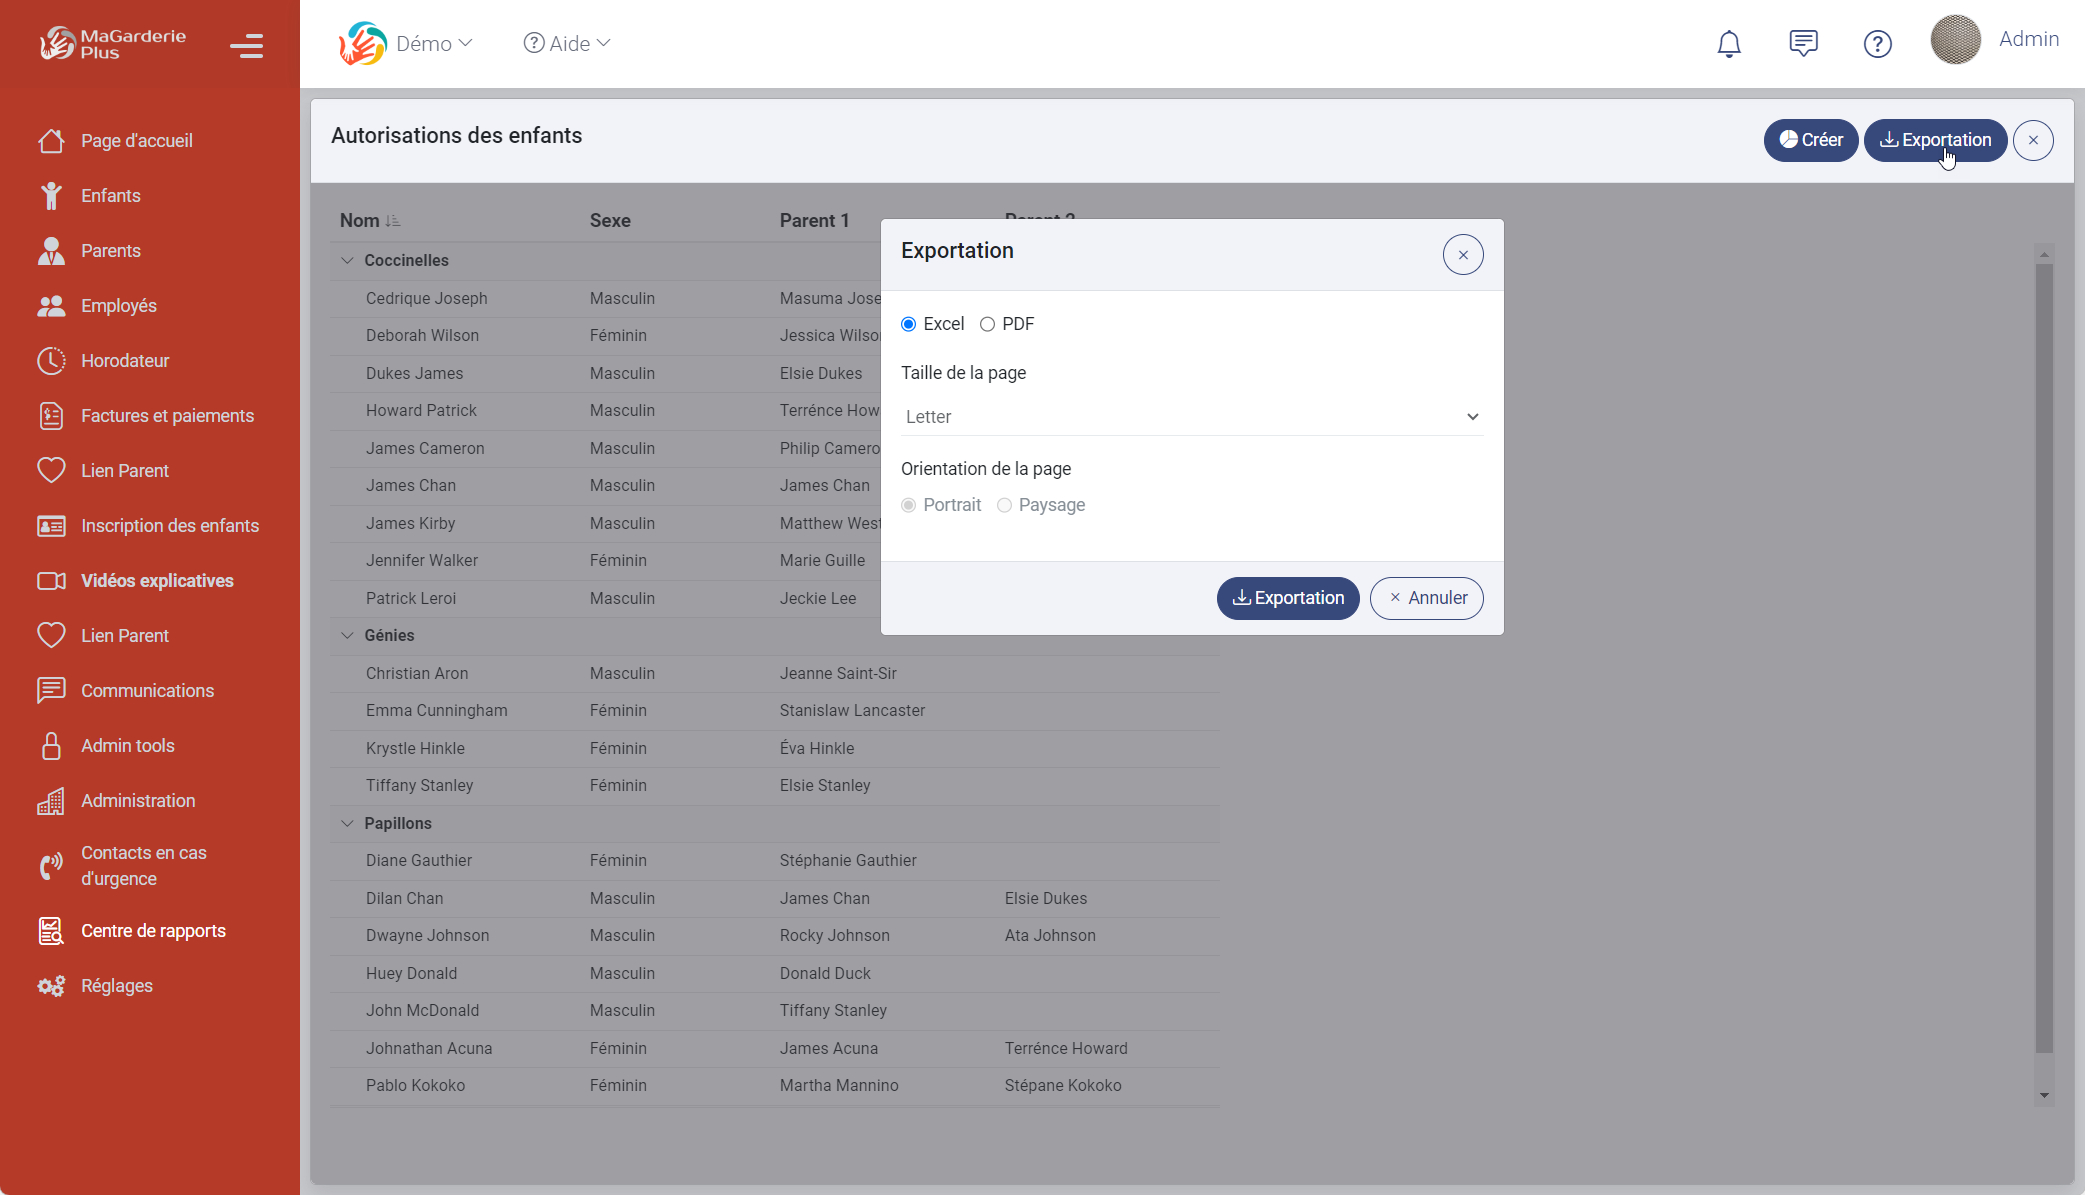Choose Paysage page orientation
The height and width of the screenshot is (1195, 2085).
click(x=1004, y=505)
